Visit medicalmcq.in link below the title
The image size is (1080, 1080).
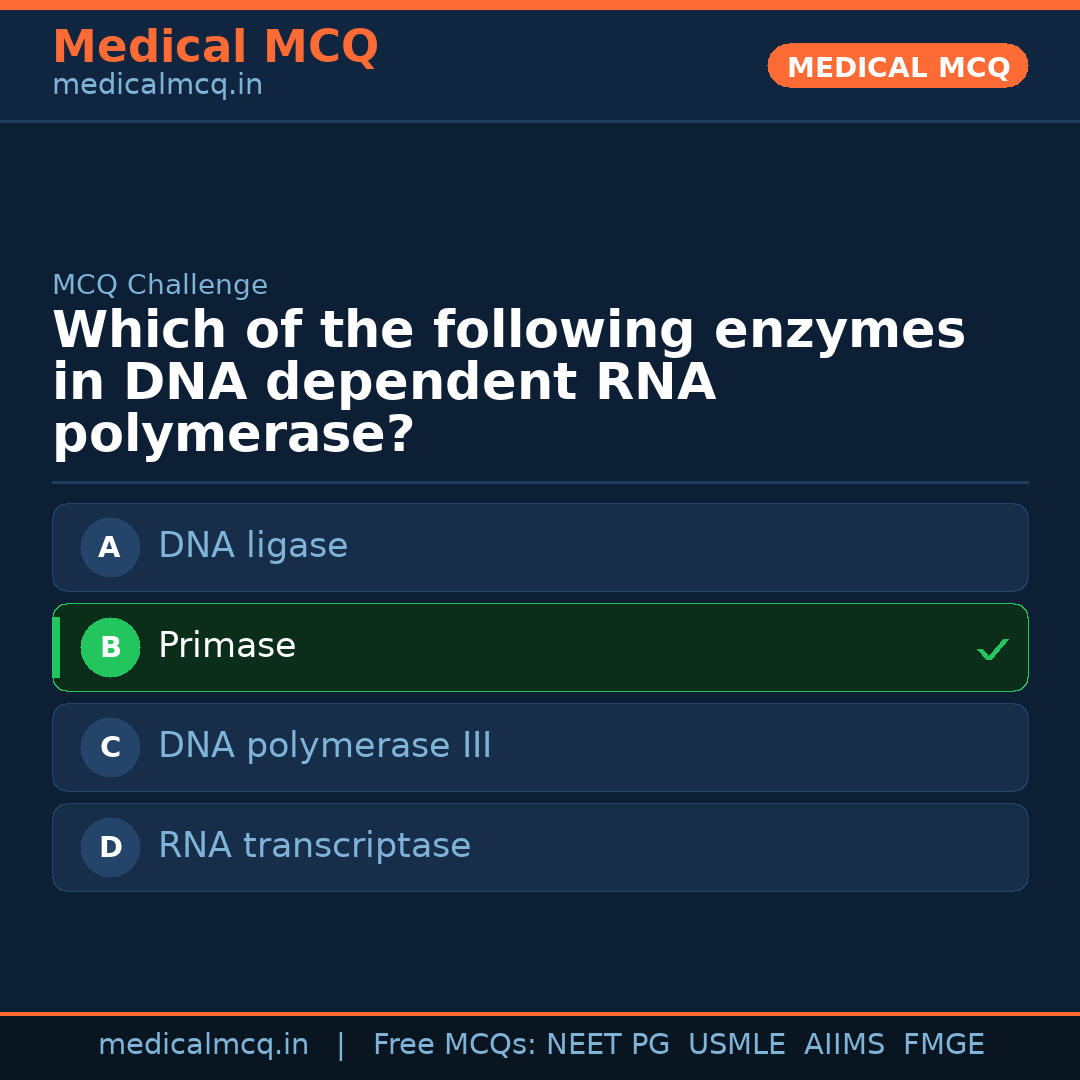pyautogui.click(x=157, y=85)
